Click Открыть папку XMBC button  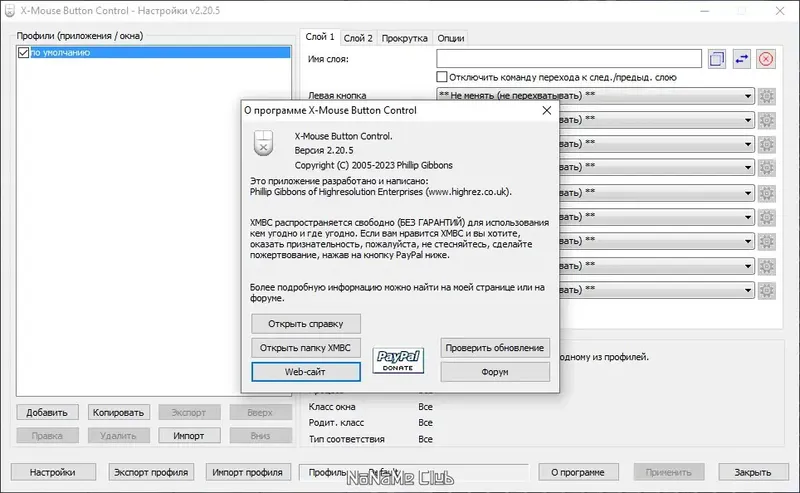pyautogui.click(x=306, y=348)
